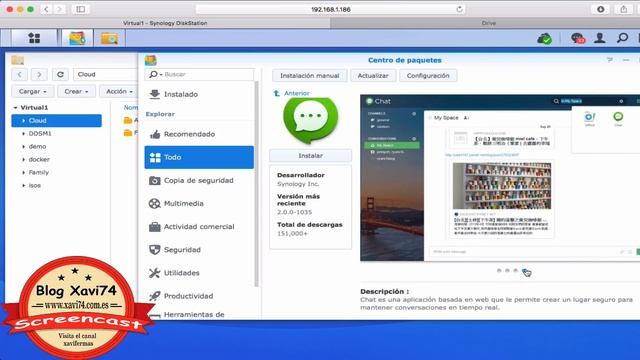
Task: Select Copia de seguridad category
Action: tap(199, 180)
